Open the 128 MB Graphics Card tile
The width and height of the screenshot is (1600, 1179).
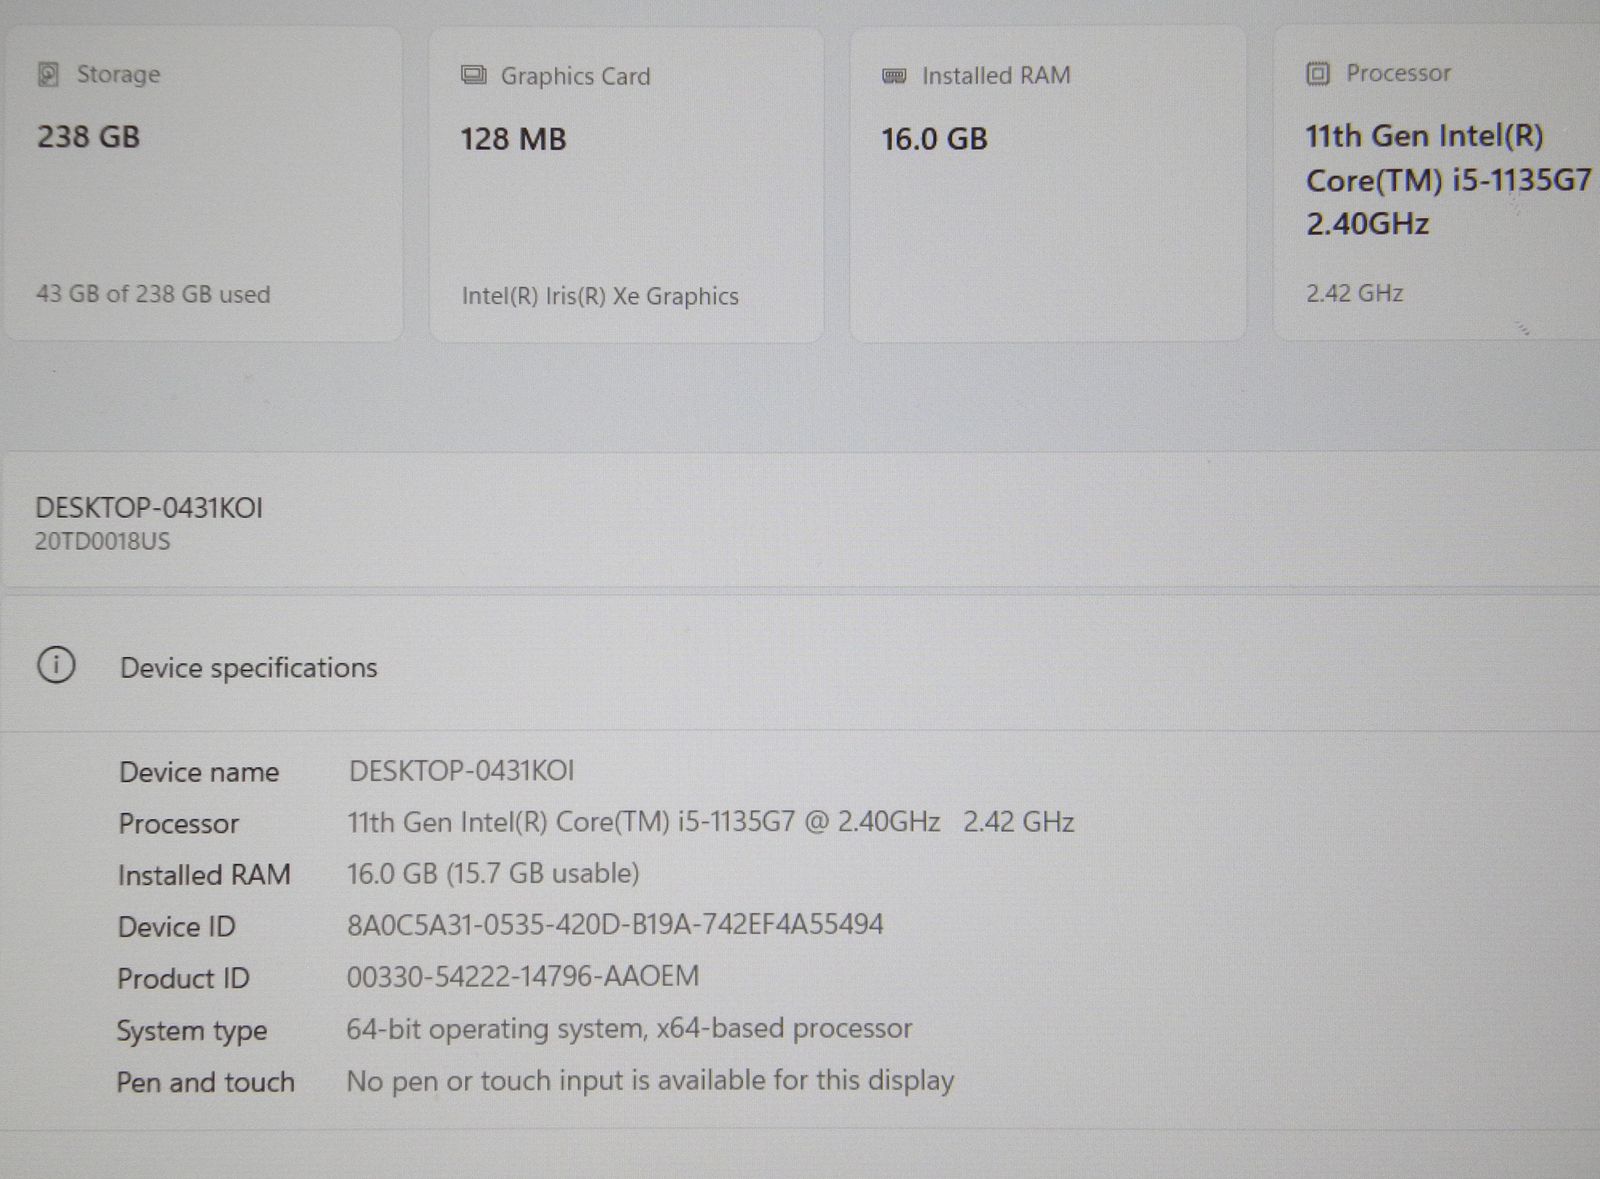point(626,185)
